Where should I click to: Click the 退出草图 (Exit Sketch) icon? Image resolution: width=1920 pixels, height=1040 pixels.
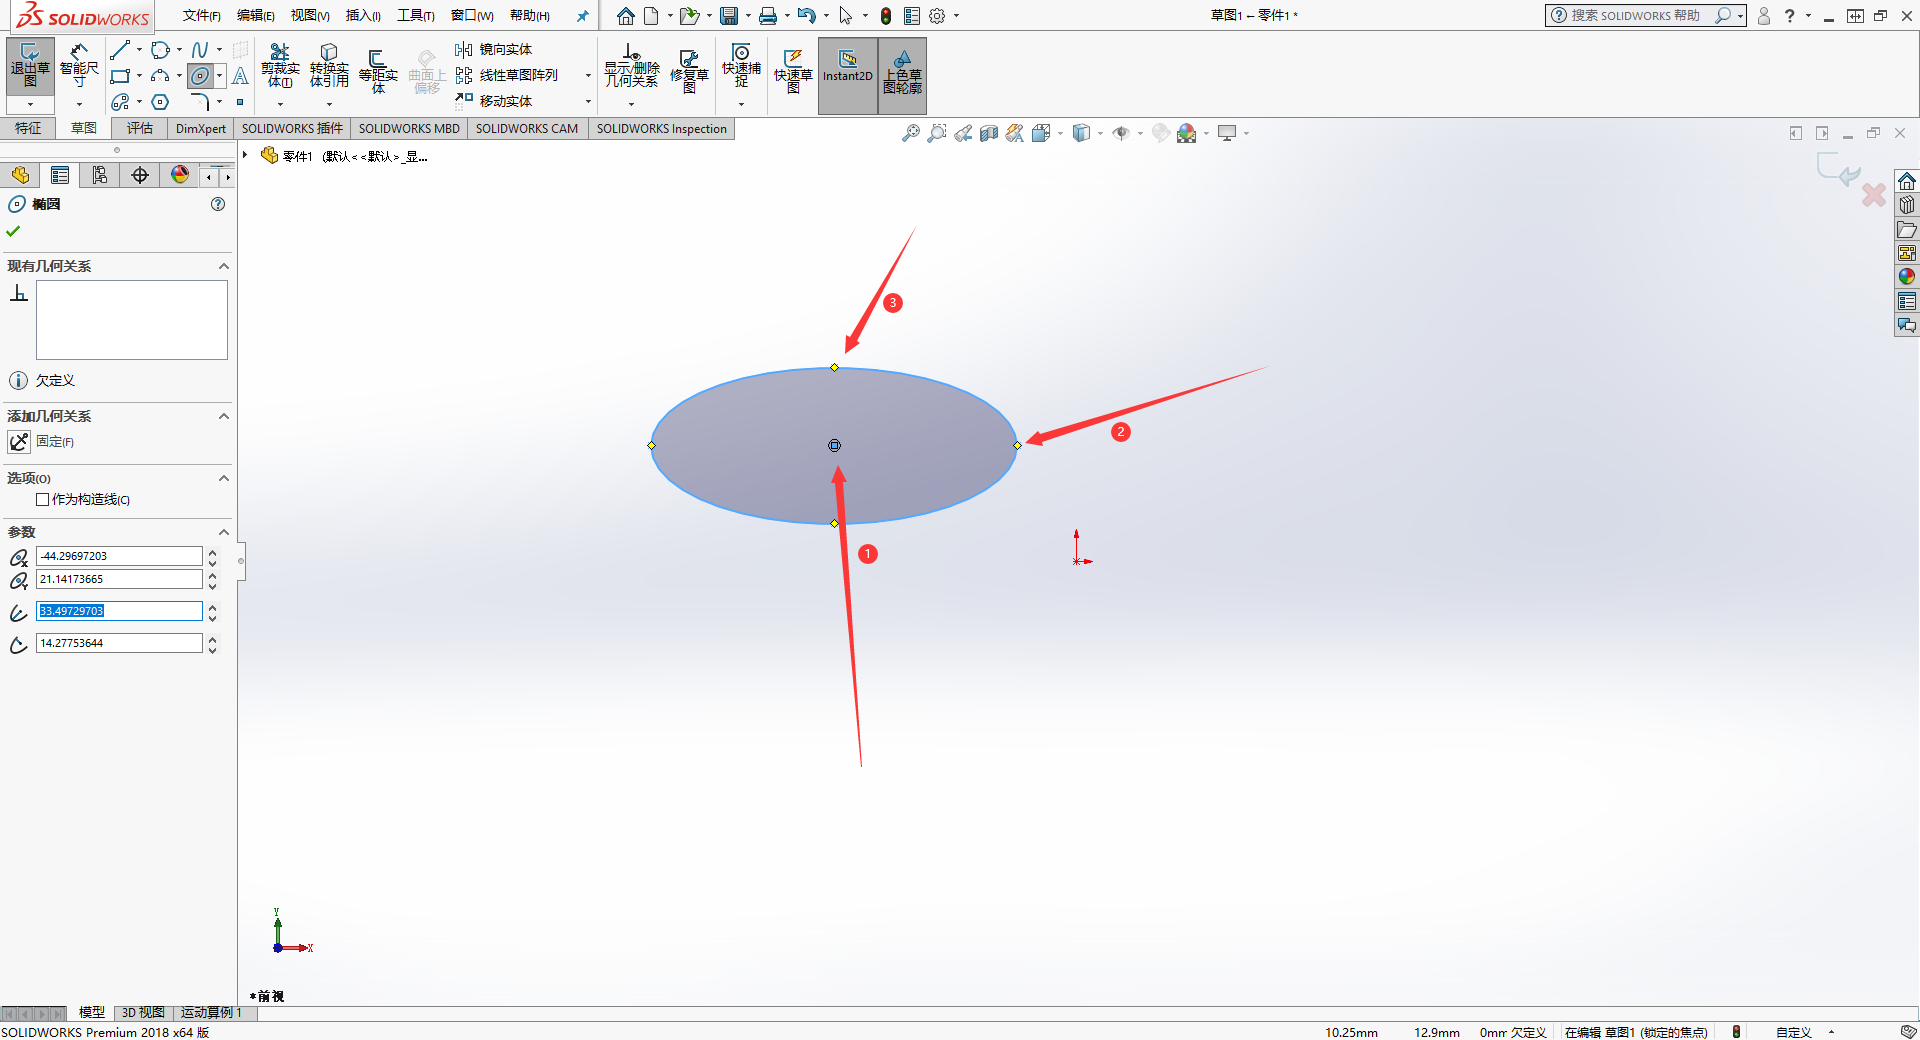(x=30, y=66)
